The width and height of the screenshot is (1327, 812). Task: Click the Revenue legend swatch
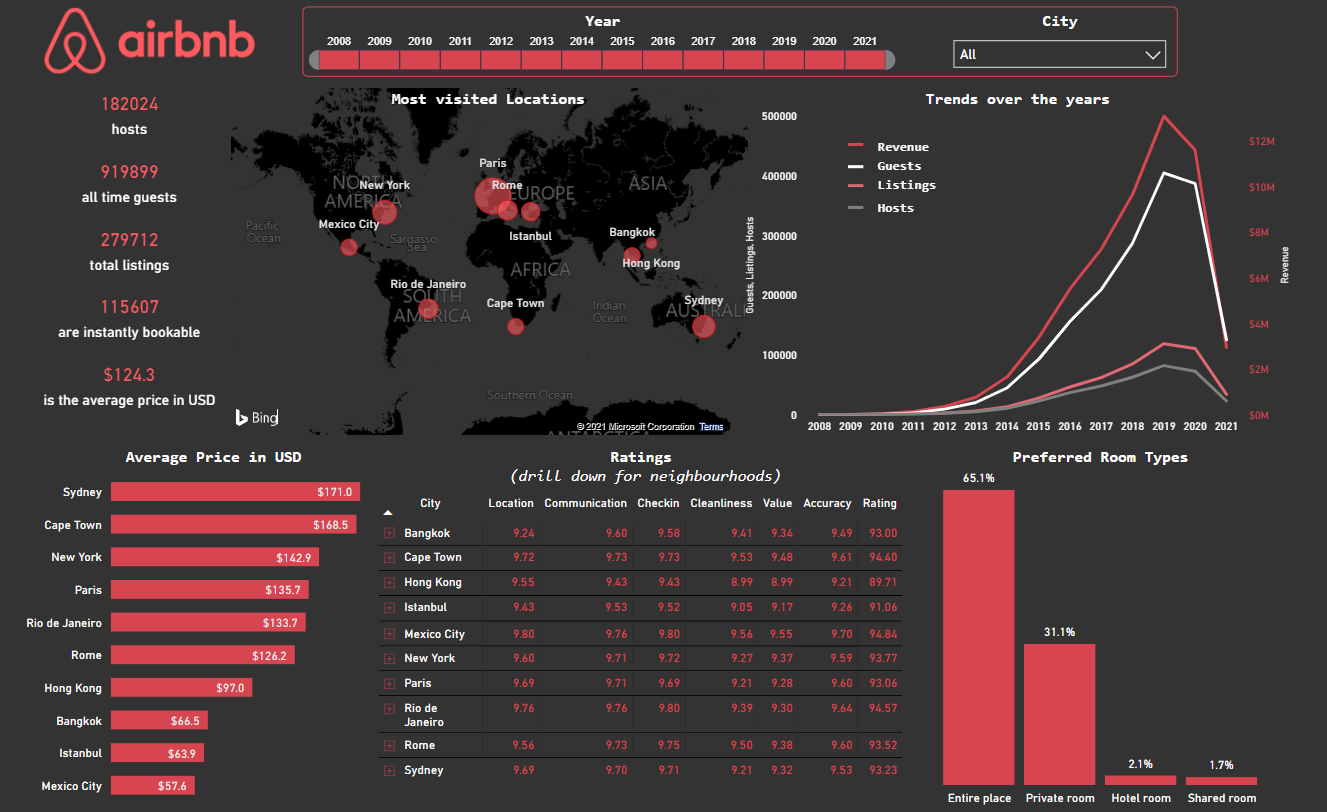click(855, 146)
